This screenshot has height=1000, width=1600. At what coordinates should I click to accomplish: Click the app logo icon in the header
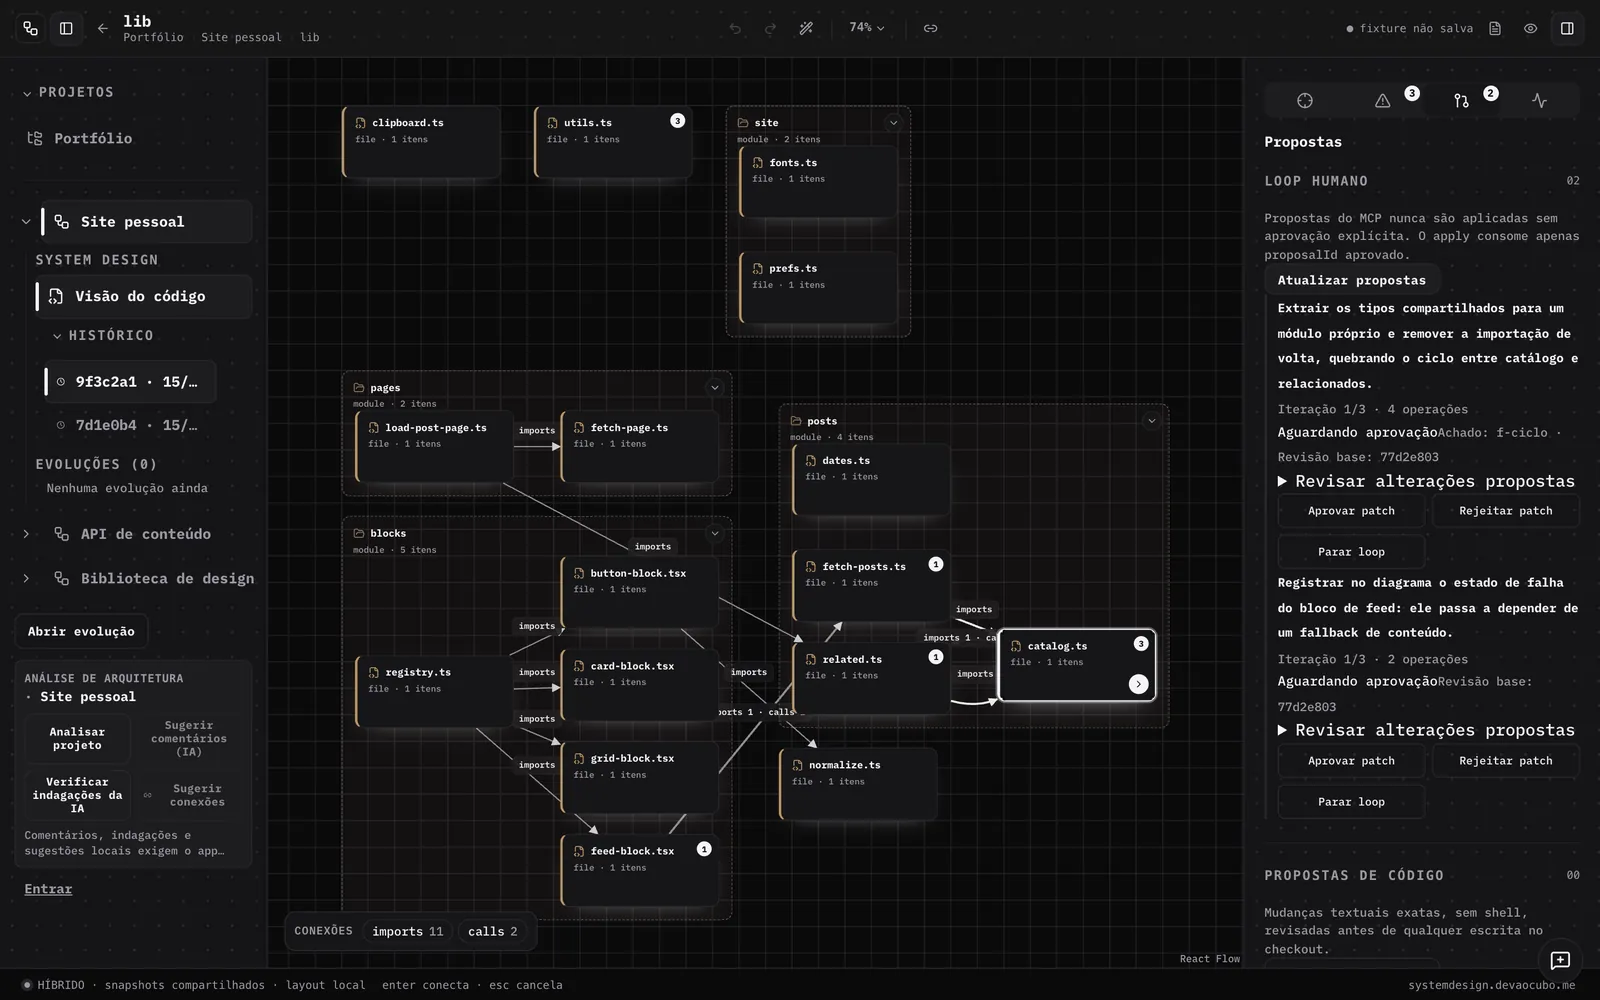click(x=30, y=28)
